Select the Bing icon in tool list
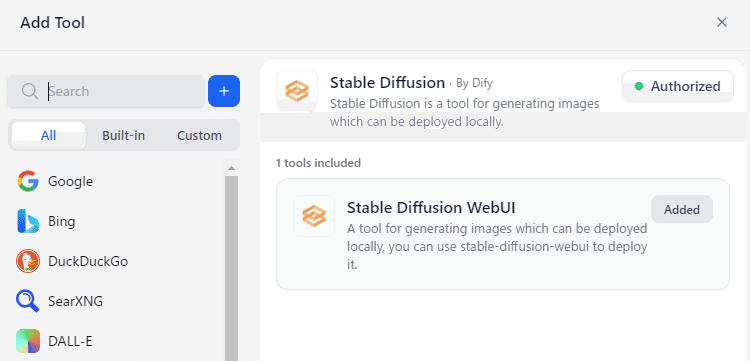This screenshot has height=361, width=750. click(28, 221)
